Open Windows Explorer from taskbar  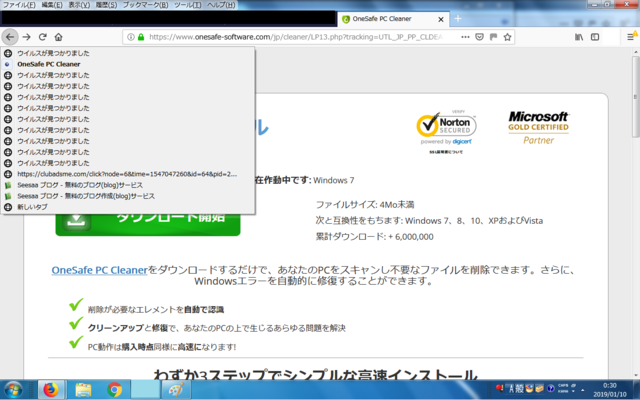point(83,390)
